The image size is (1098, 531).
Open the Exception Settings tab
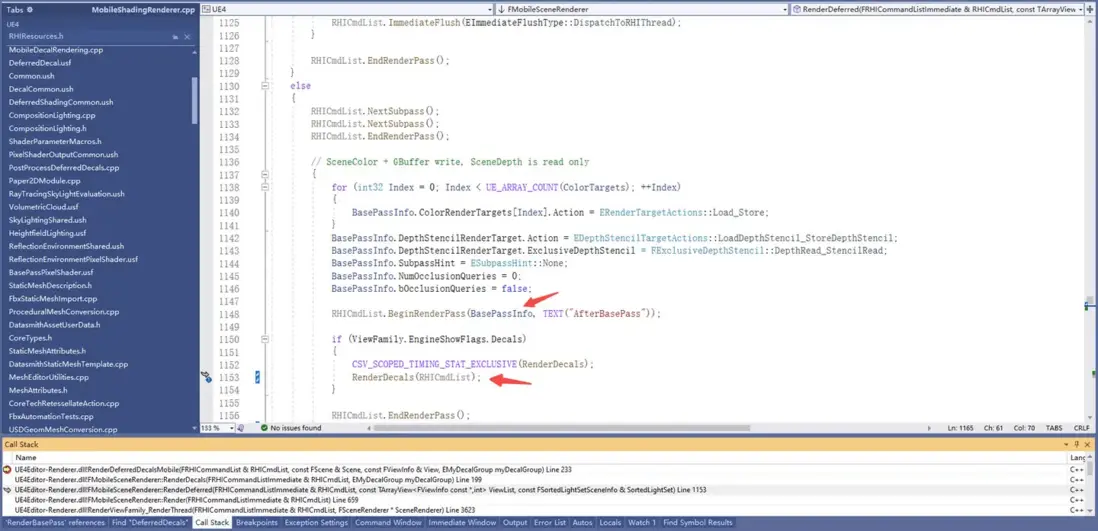point(315,523)
